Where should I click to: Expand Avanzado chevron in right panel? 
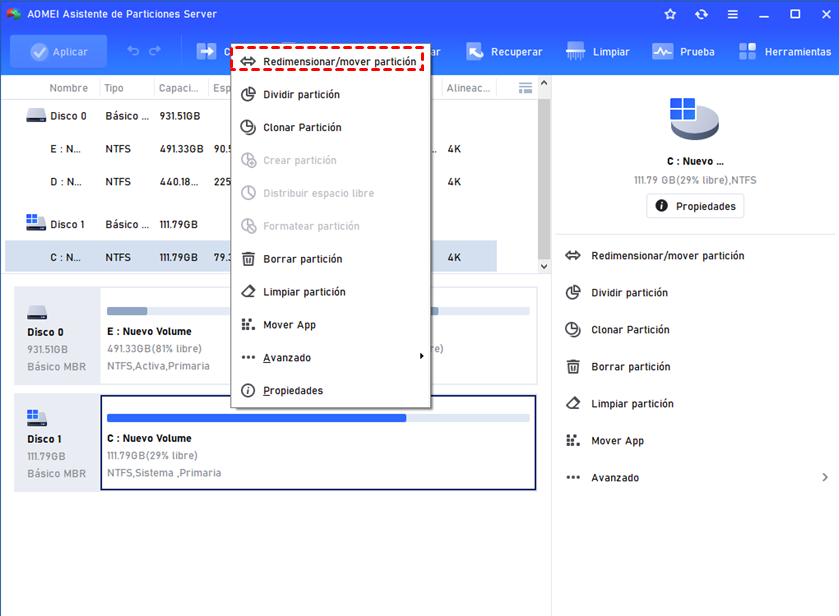tap(825, 477)
